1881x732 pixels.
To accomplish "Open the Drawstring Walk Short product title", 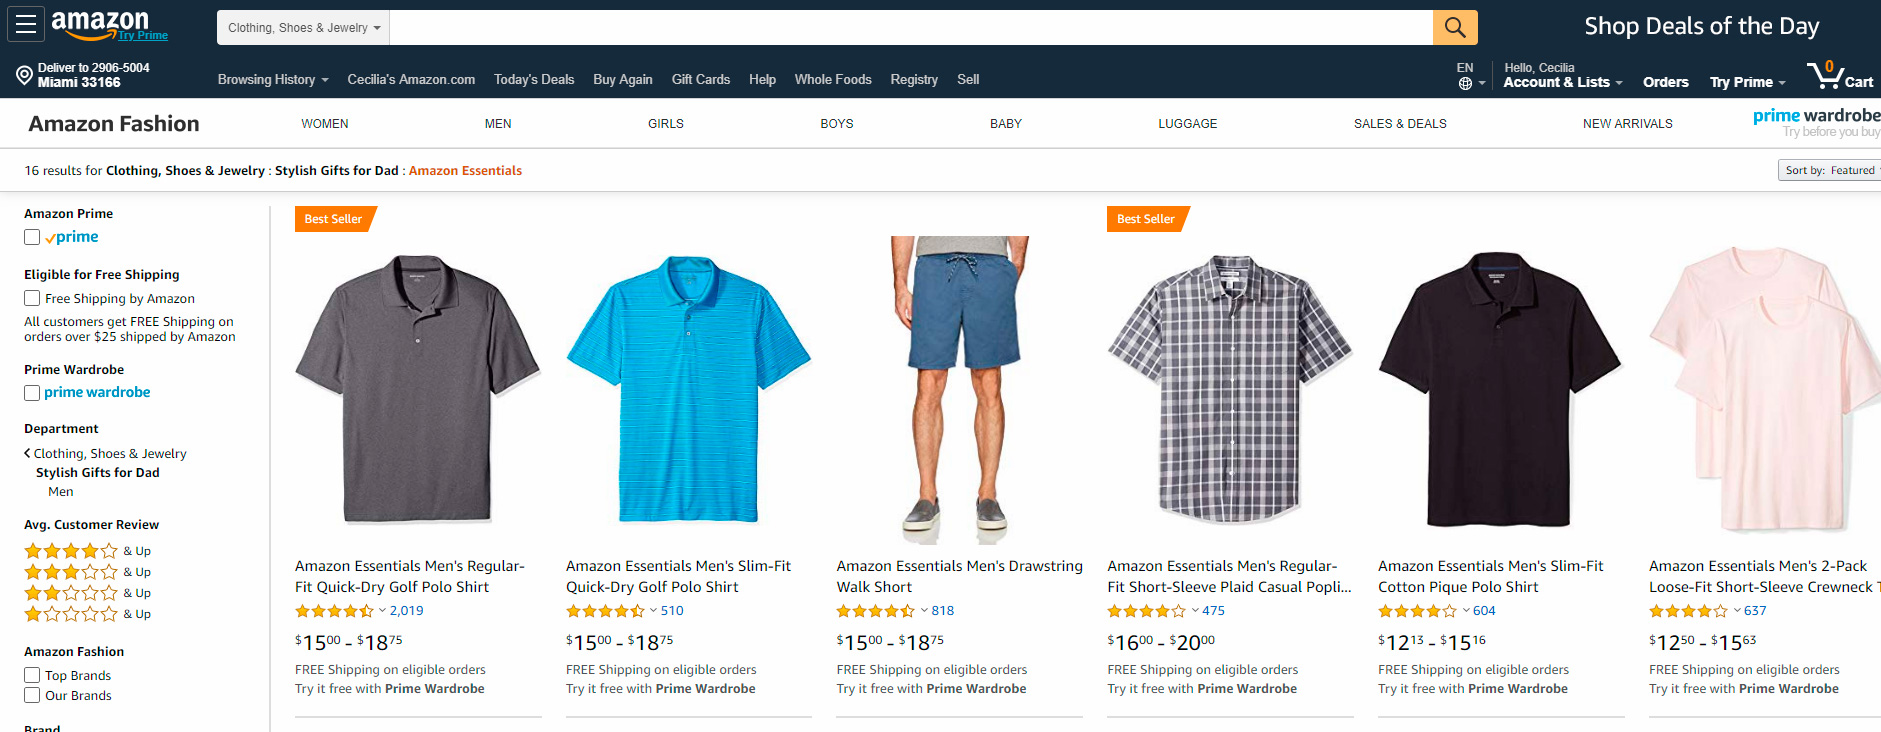I will pos(960,576).
